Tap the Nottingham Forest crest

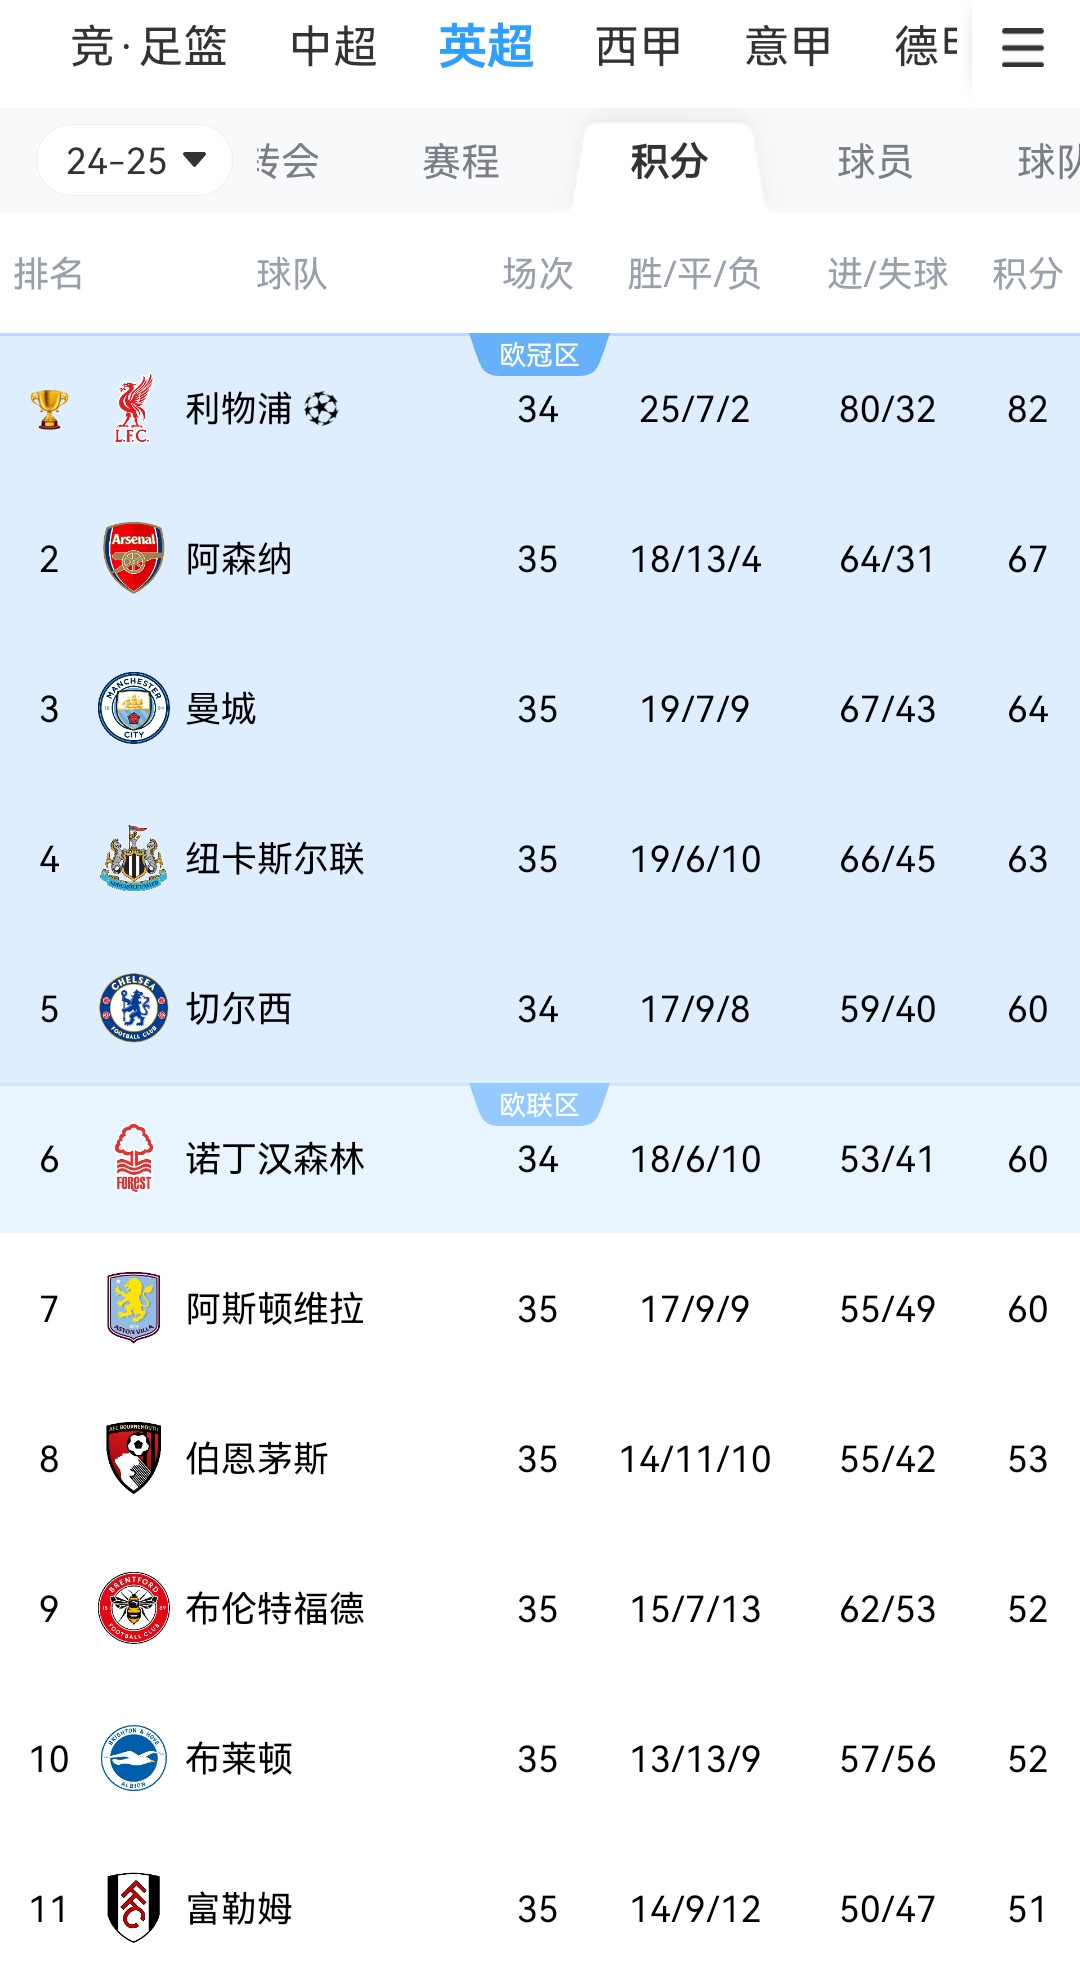pos(133,1158)
